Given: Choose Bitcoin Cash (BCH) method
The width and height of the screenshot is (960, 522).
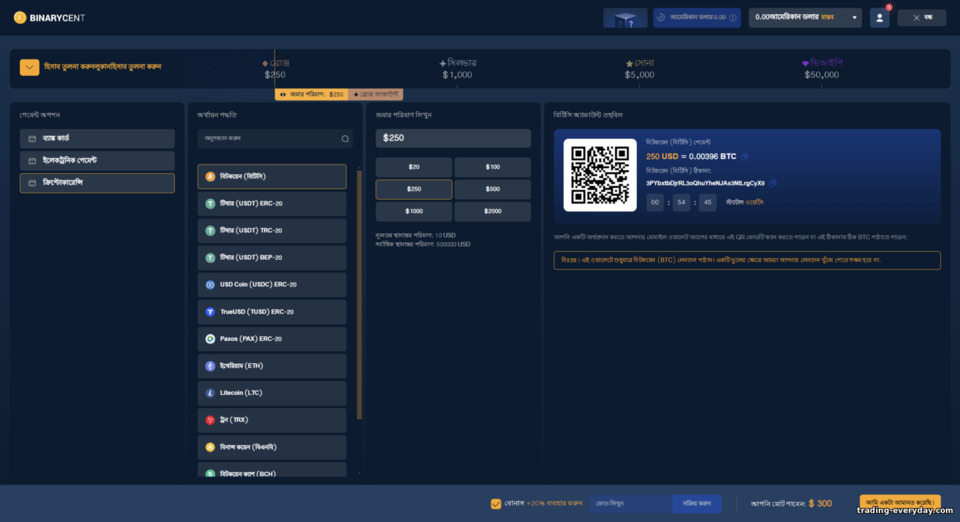Looking at the screenshot, I should (x=272, y=470).
